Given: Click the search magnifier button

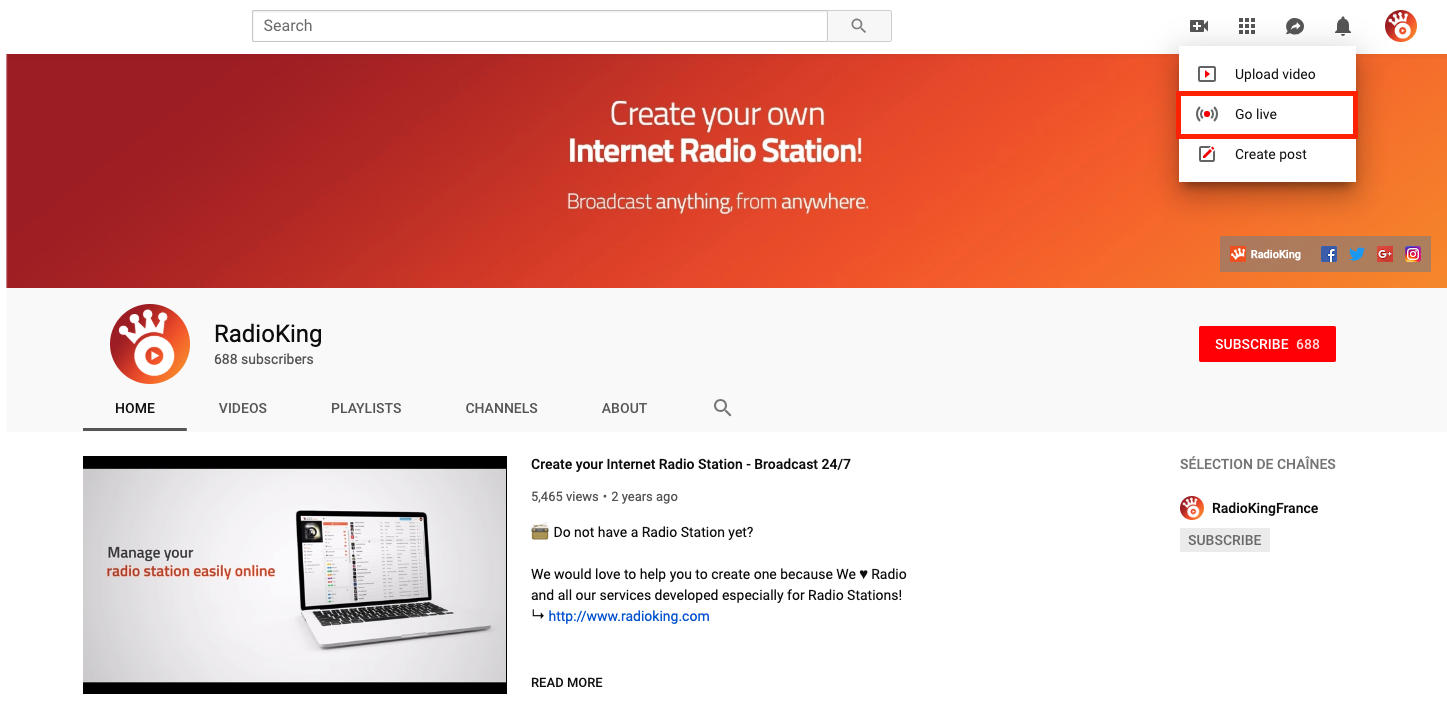Looking at the screenshot, I should click(x=858, y=26).
